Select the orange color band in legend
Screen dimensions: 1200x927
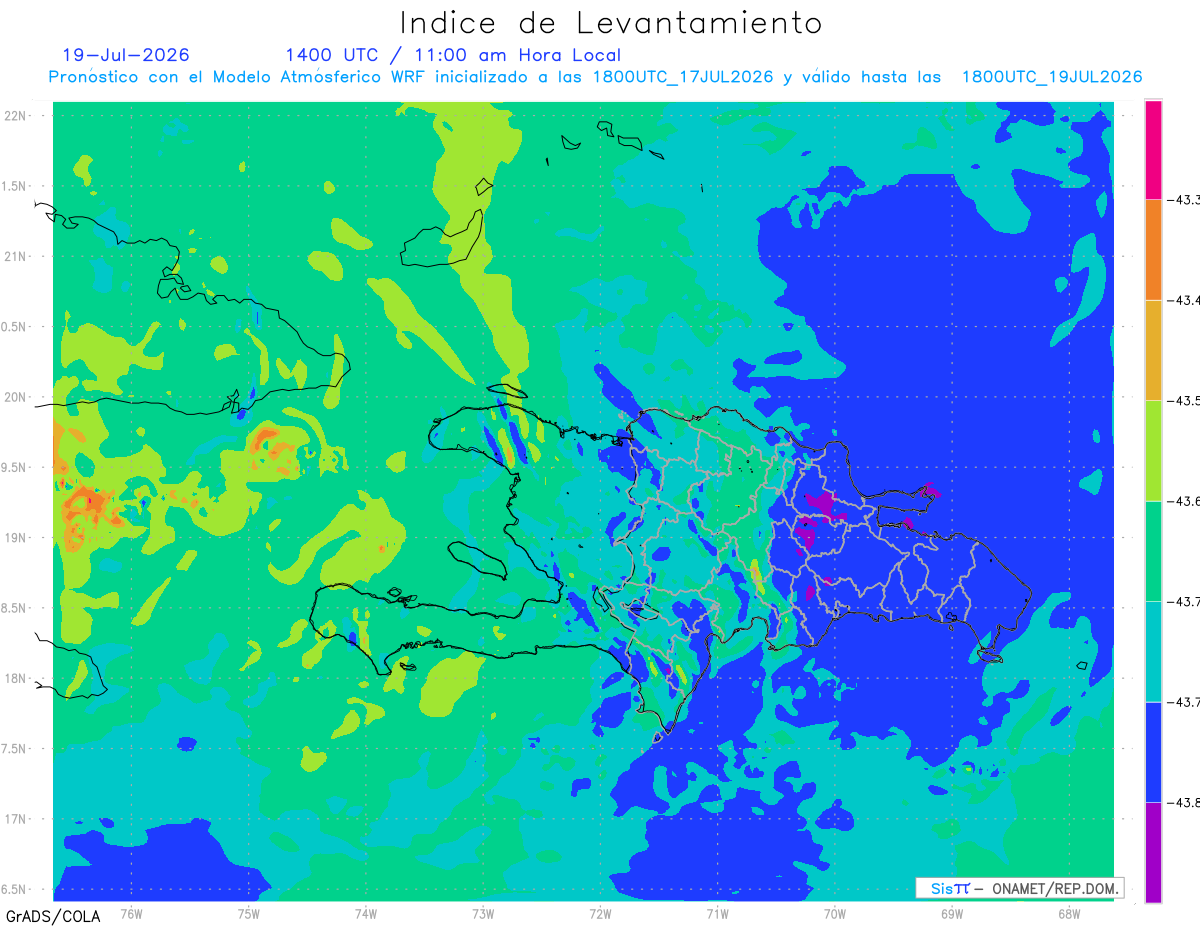1153,249
